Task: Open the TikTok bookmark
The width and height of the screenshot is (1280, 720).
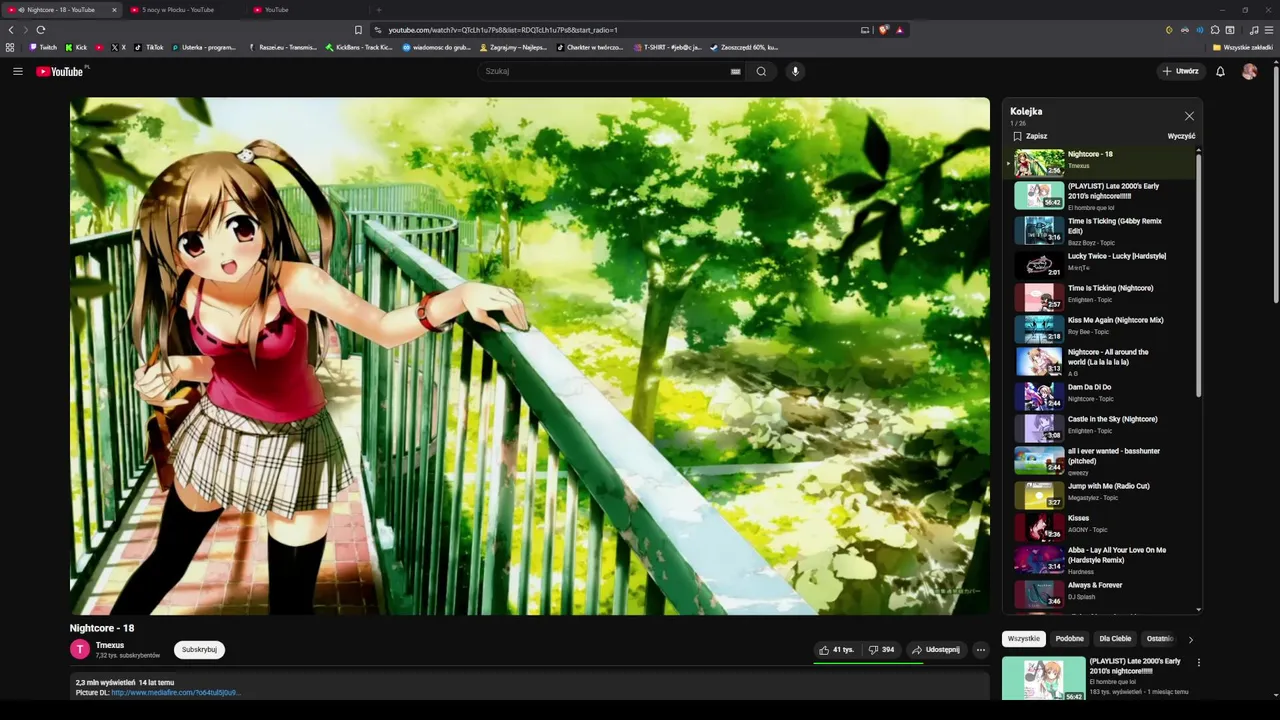Action: tap(149, 47)
